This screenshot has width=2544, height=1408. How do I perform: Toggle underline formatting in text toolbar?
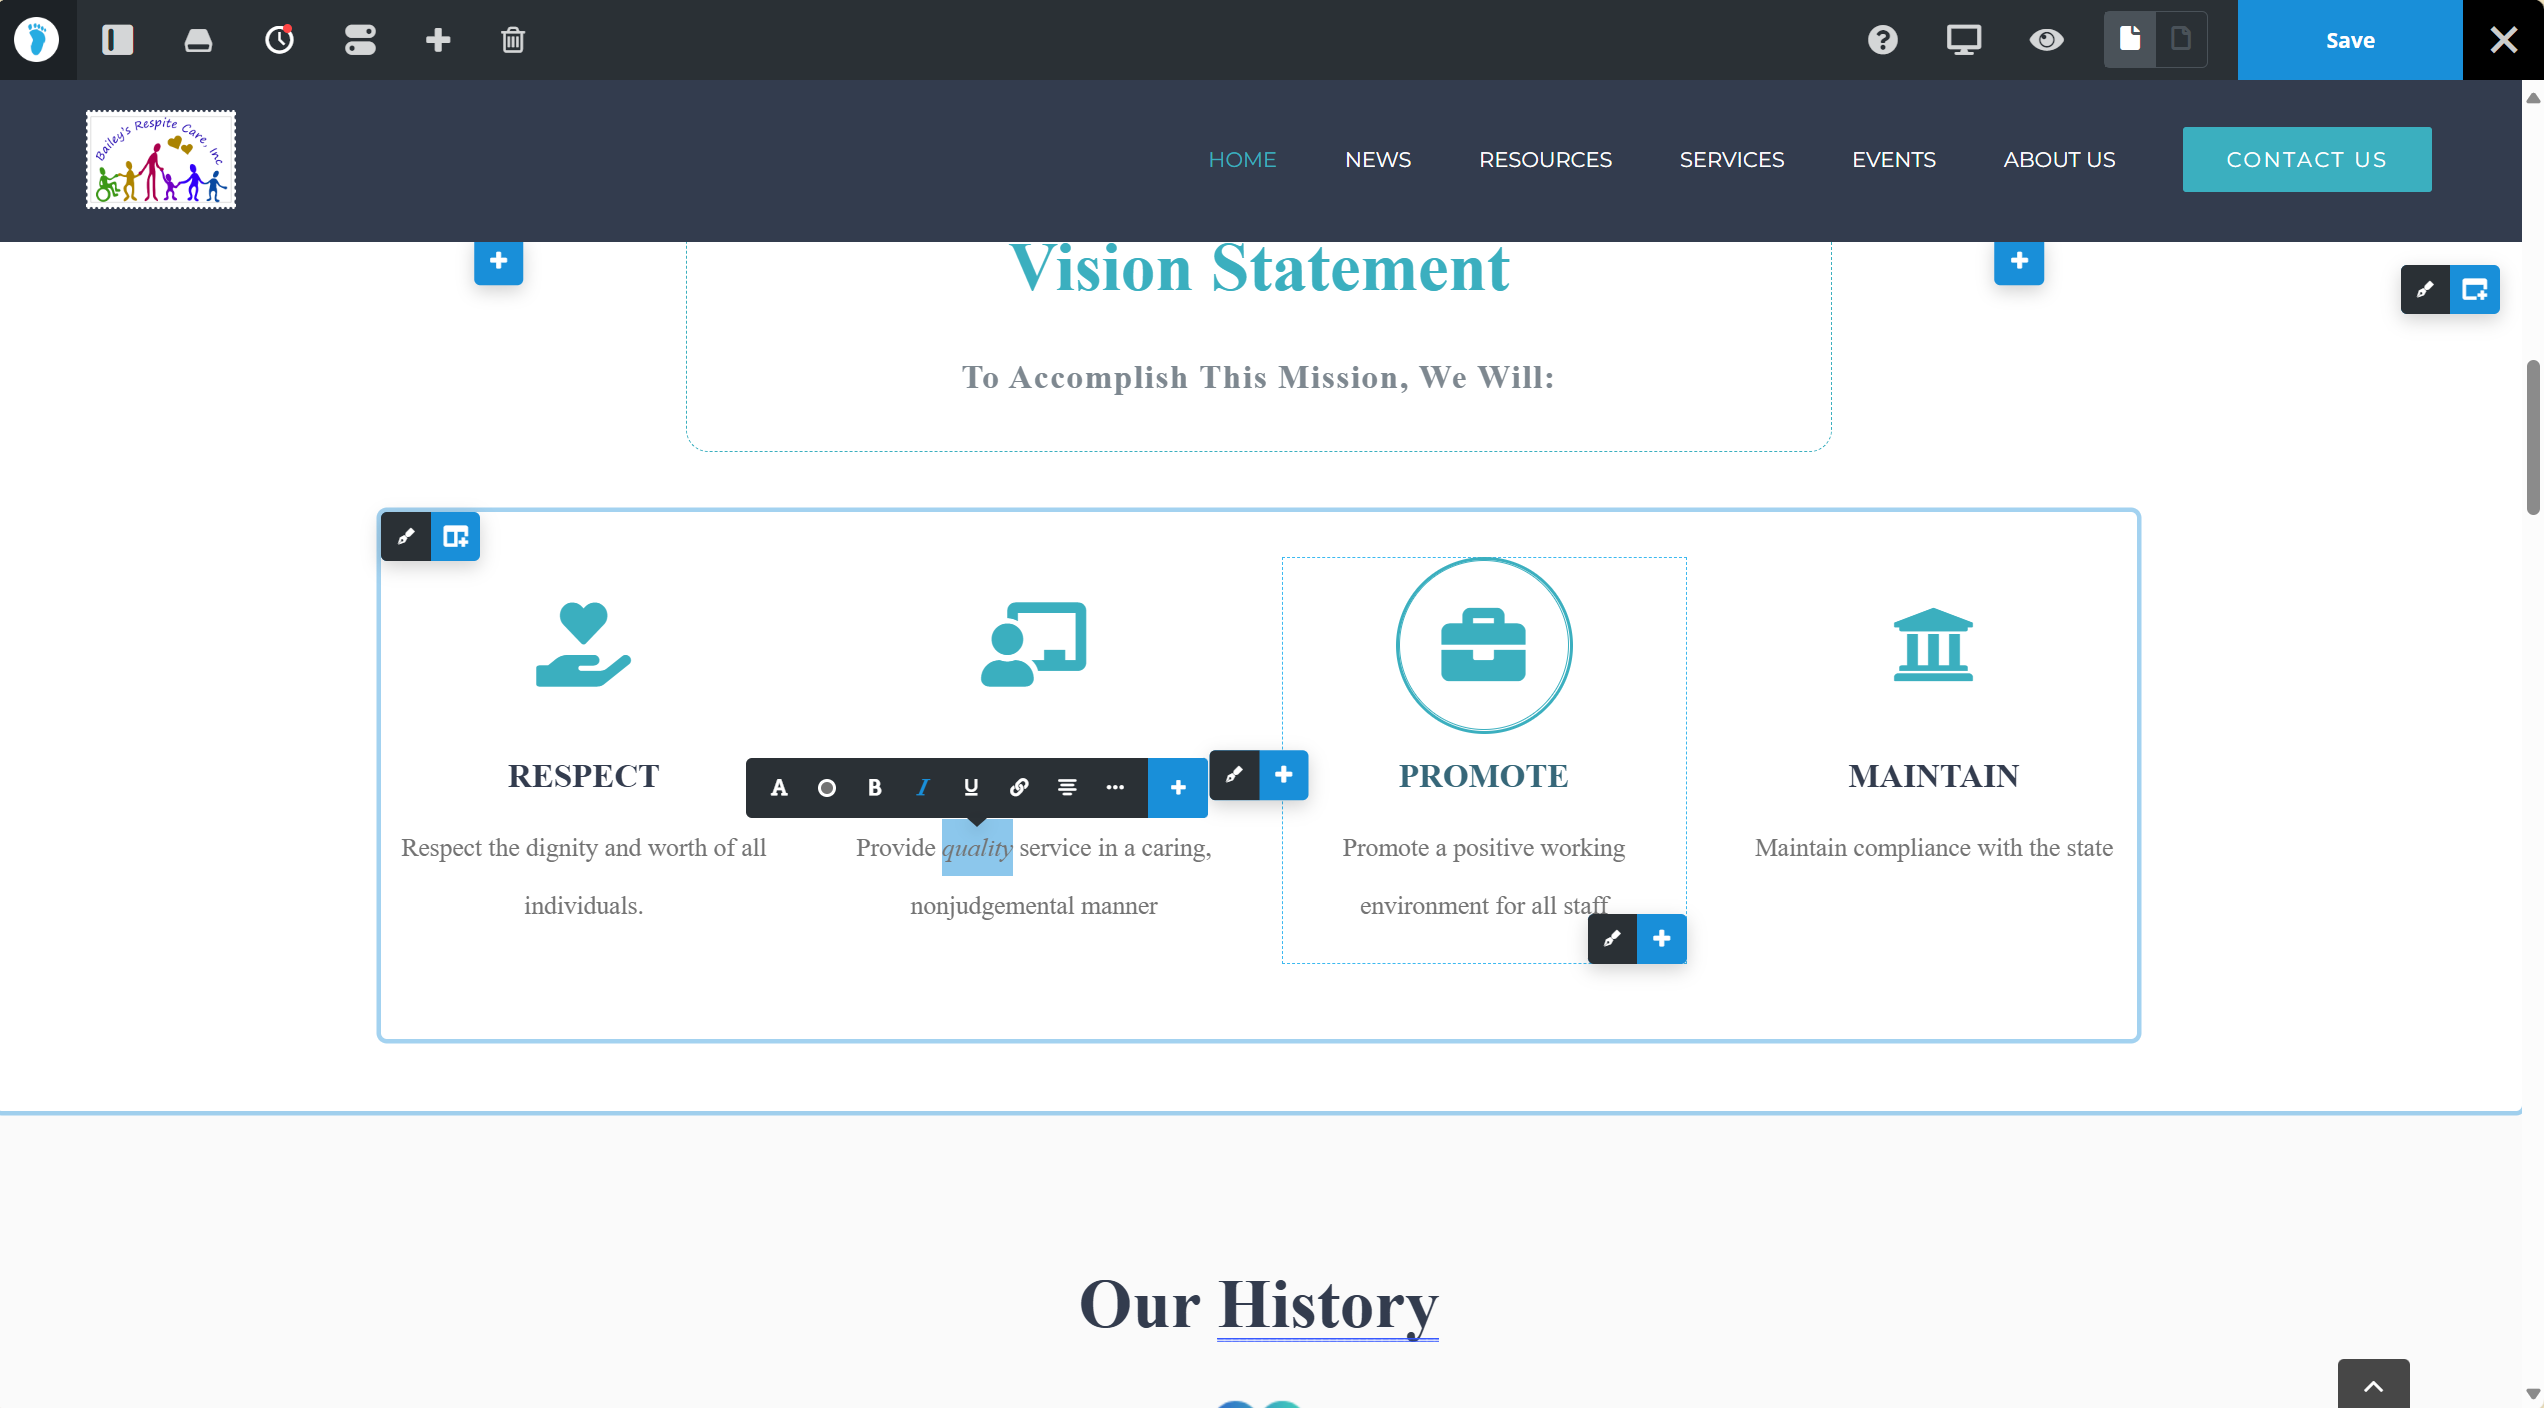pos(970,788)
